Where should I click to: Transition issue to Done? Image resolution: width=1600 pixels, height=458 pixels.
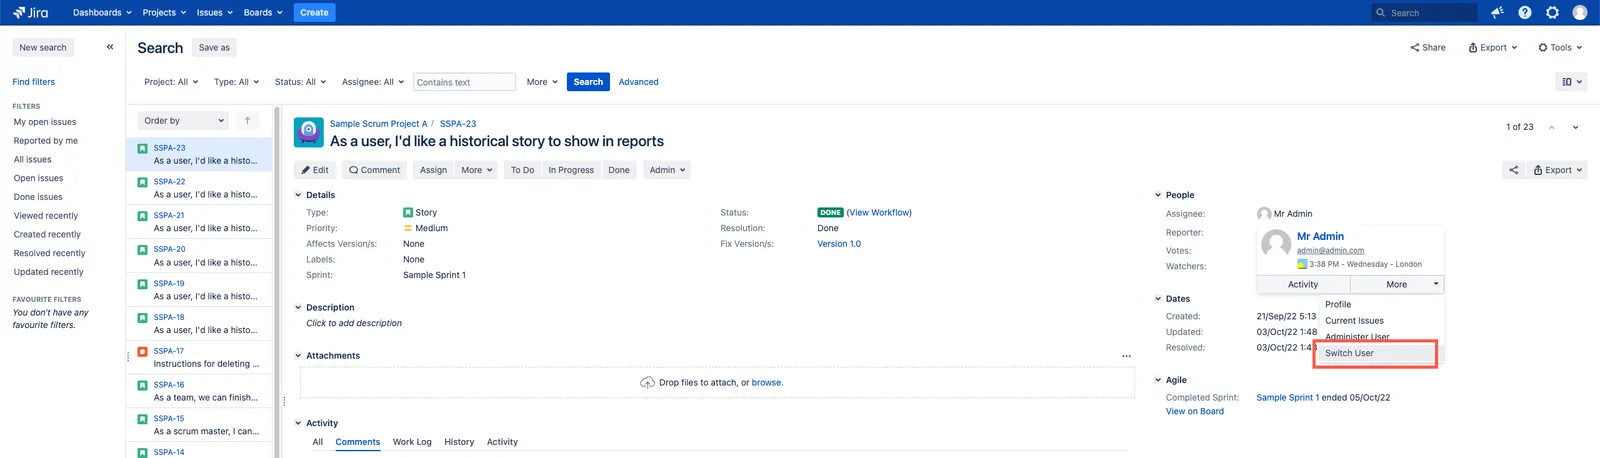(x=619, y=170)
